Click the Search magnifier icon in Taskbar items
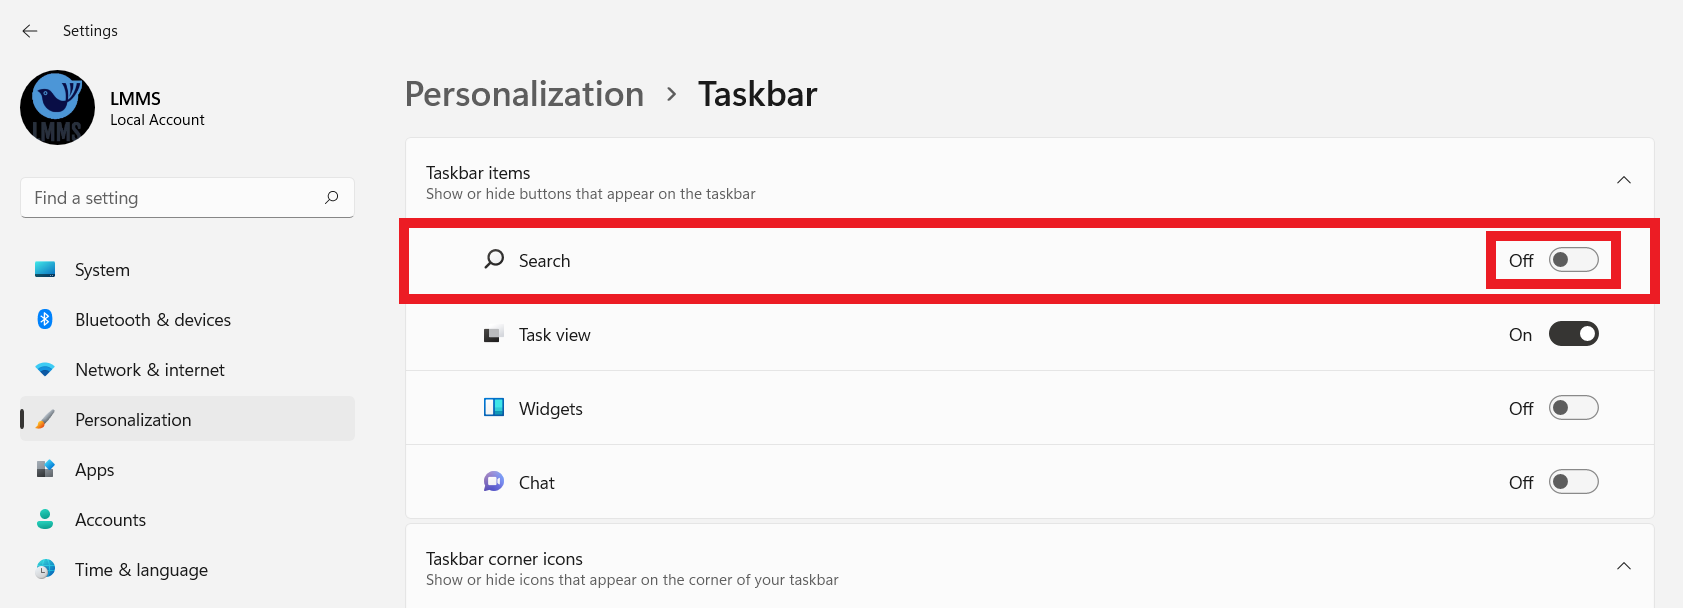1683x608 pixels. coord(493,259)
